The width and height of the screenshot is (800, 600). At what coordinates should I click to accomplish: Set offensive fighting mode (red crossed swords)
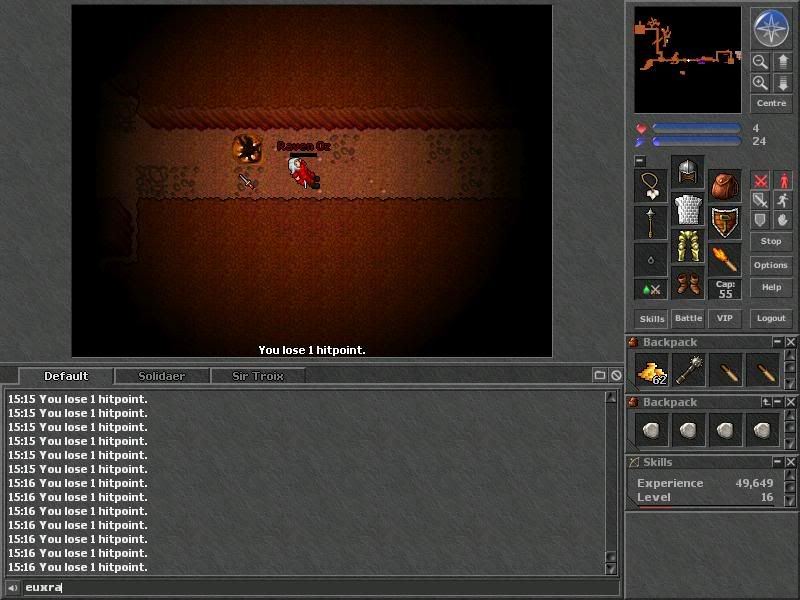point(760,181)
